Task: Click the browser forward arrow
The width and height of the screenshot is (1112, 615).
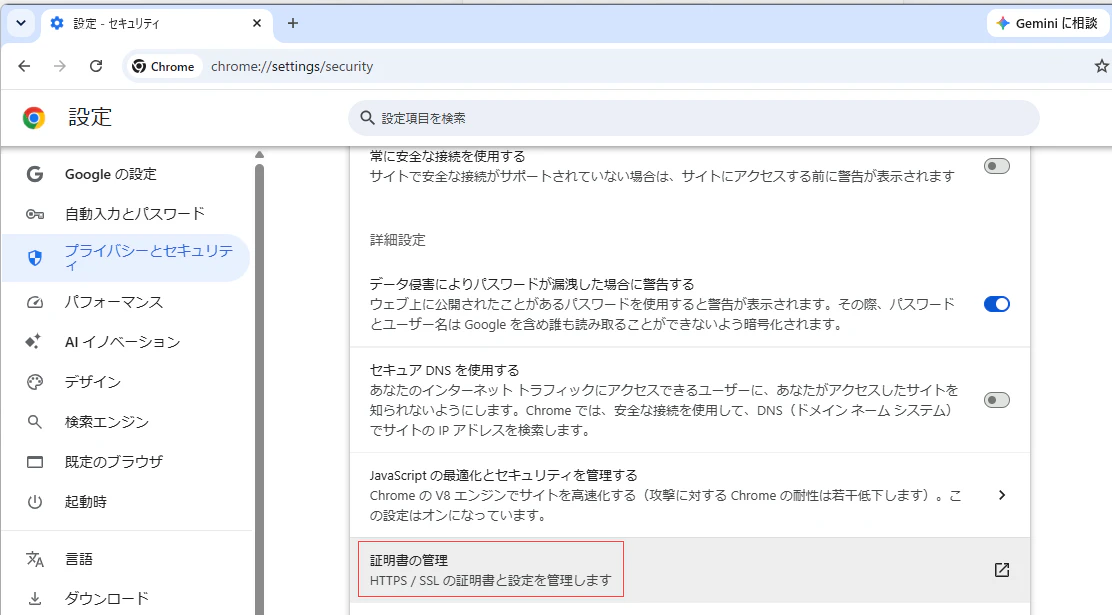Action: 60,66
